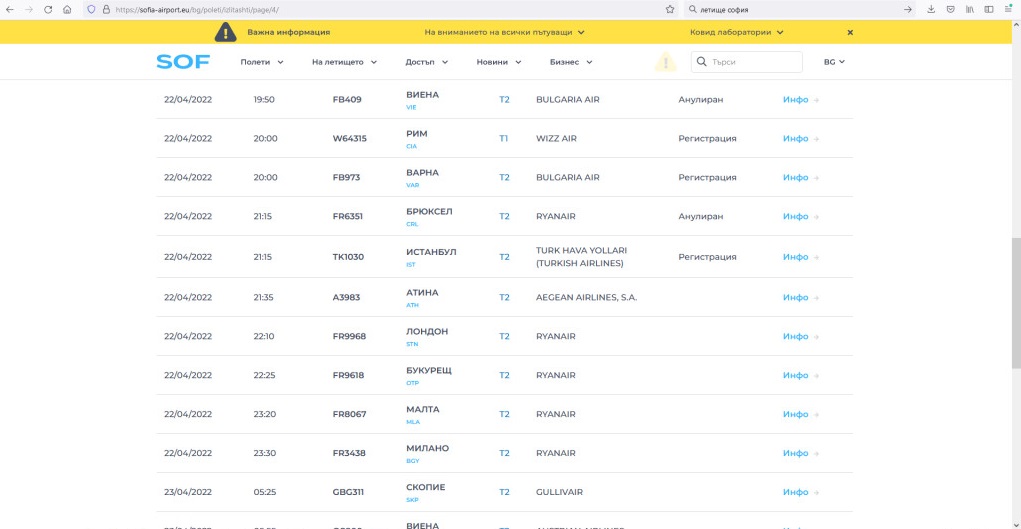Click the padlock site security icon
This screenshot has width=1021, height=529.
point(106,10)
